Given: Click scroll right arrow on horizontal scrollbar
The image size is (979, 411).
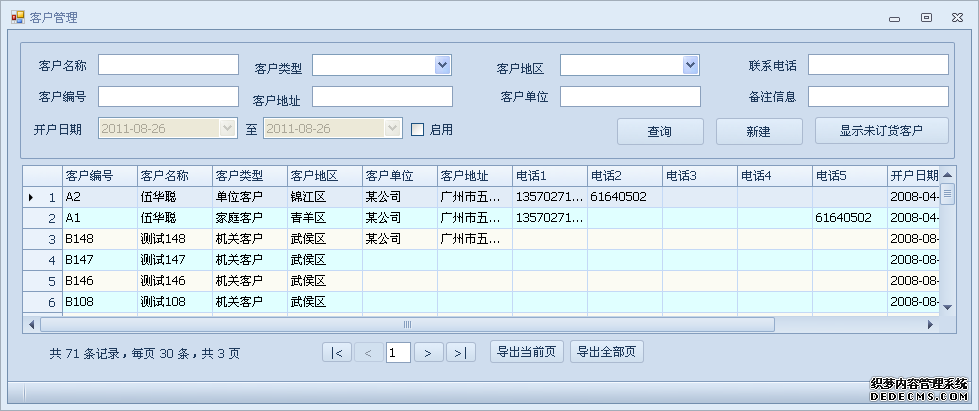Looking at the screenshot, I should [930, 325].
